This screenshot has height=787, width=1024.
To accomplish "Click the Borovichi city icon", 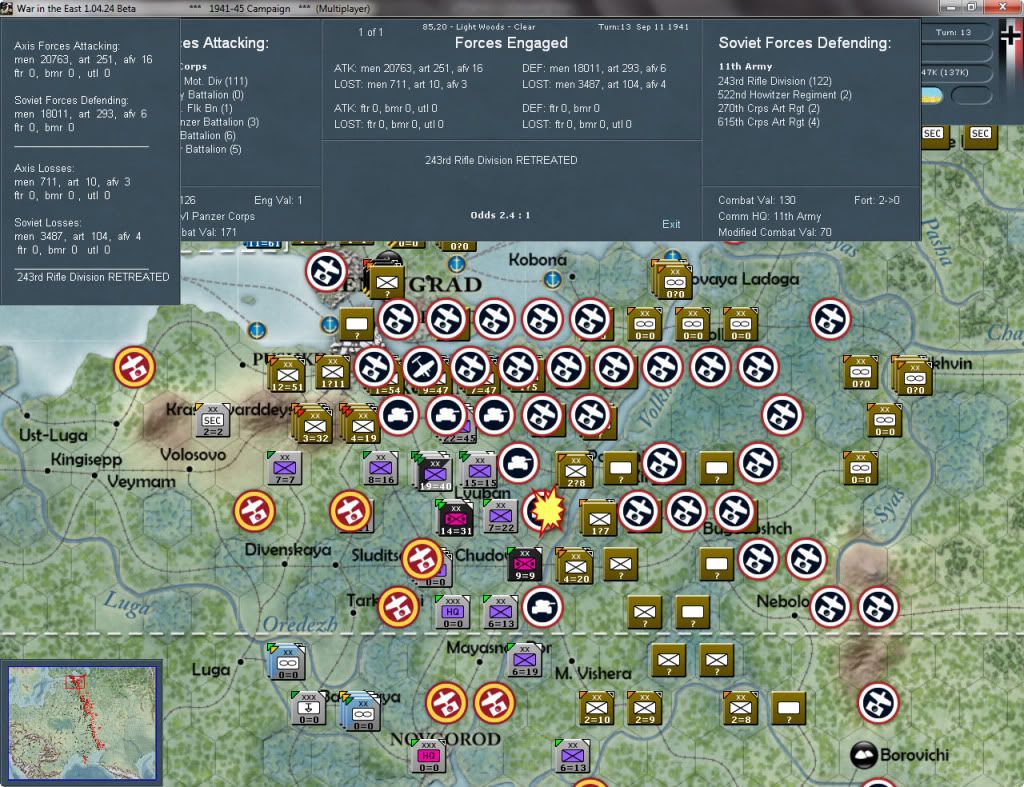I will [x=863, y=754].
